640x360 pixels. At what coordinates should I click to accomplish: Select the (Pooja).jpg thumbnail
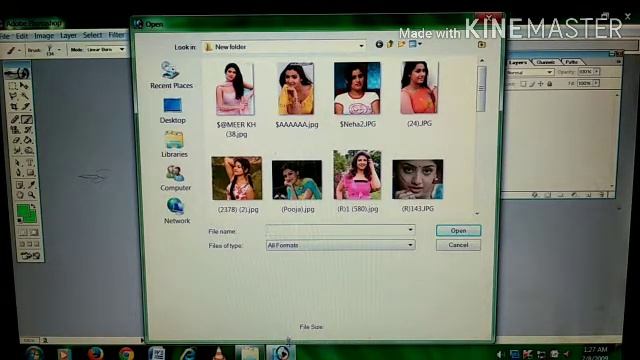[297, 180]
